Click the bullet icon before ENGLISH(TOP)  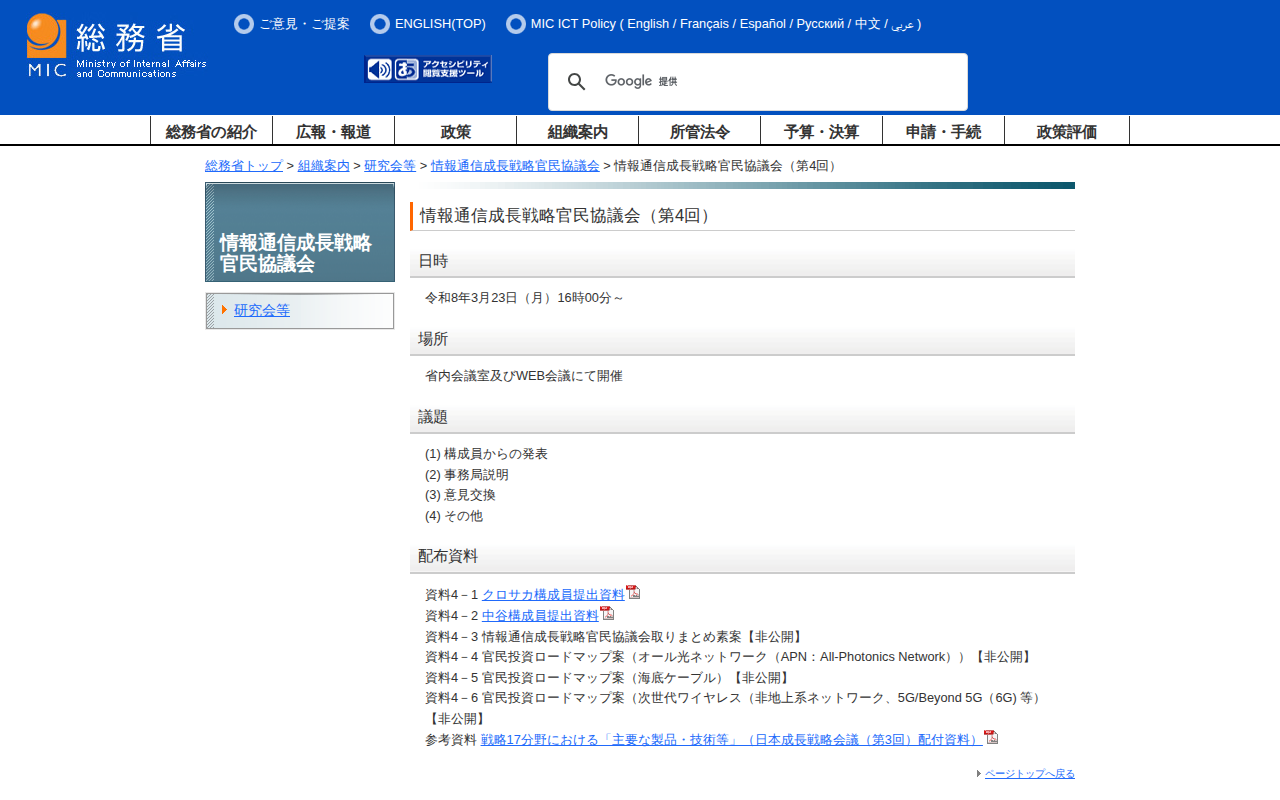pos(380,24)
